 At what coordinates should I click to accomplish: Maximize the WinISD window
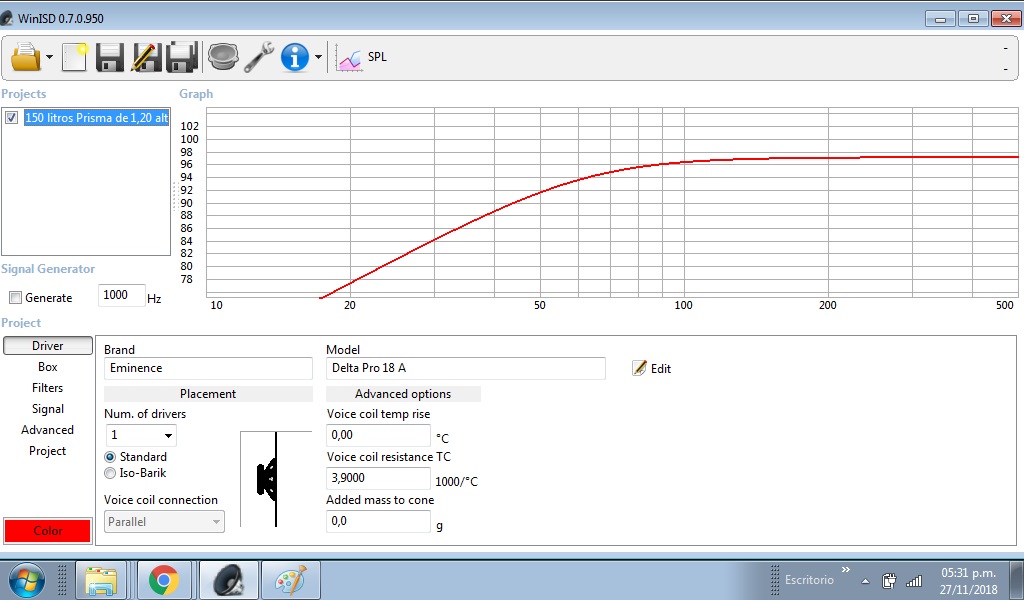[973, 19]
